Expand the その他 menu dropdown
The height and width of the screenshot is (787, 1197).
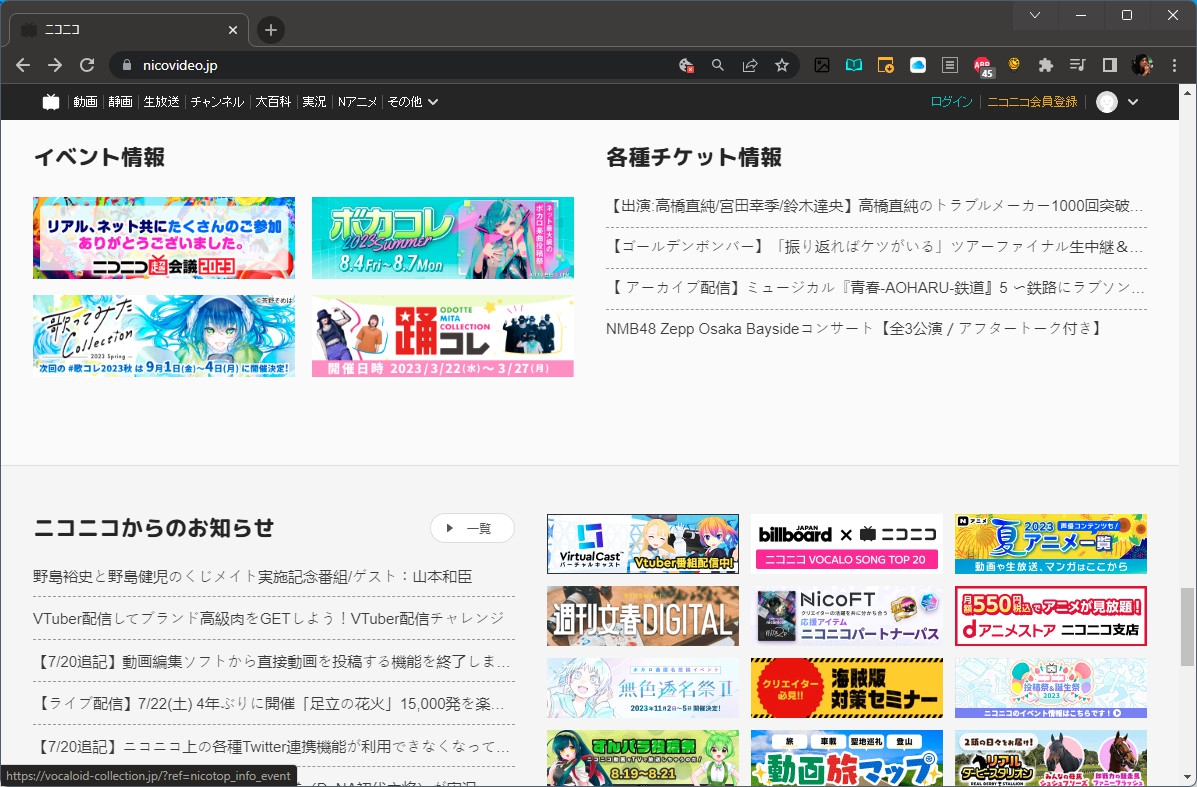(x=412, y=102)
